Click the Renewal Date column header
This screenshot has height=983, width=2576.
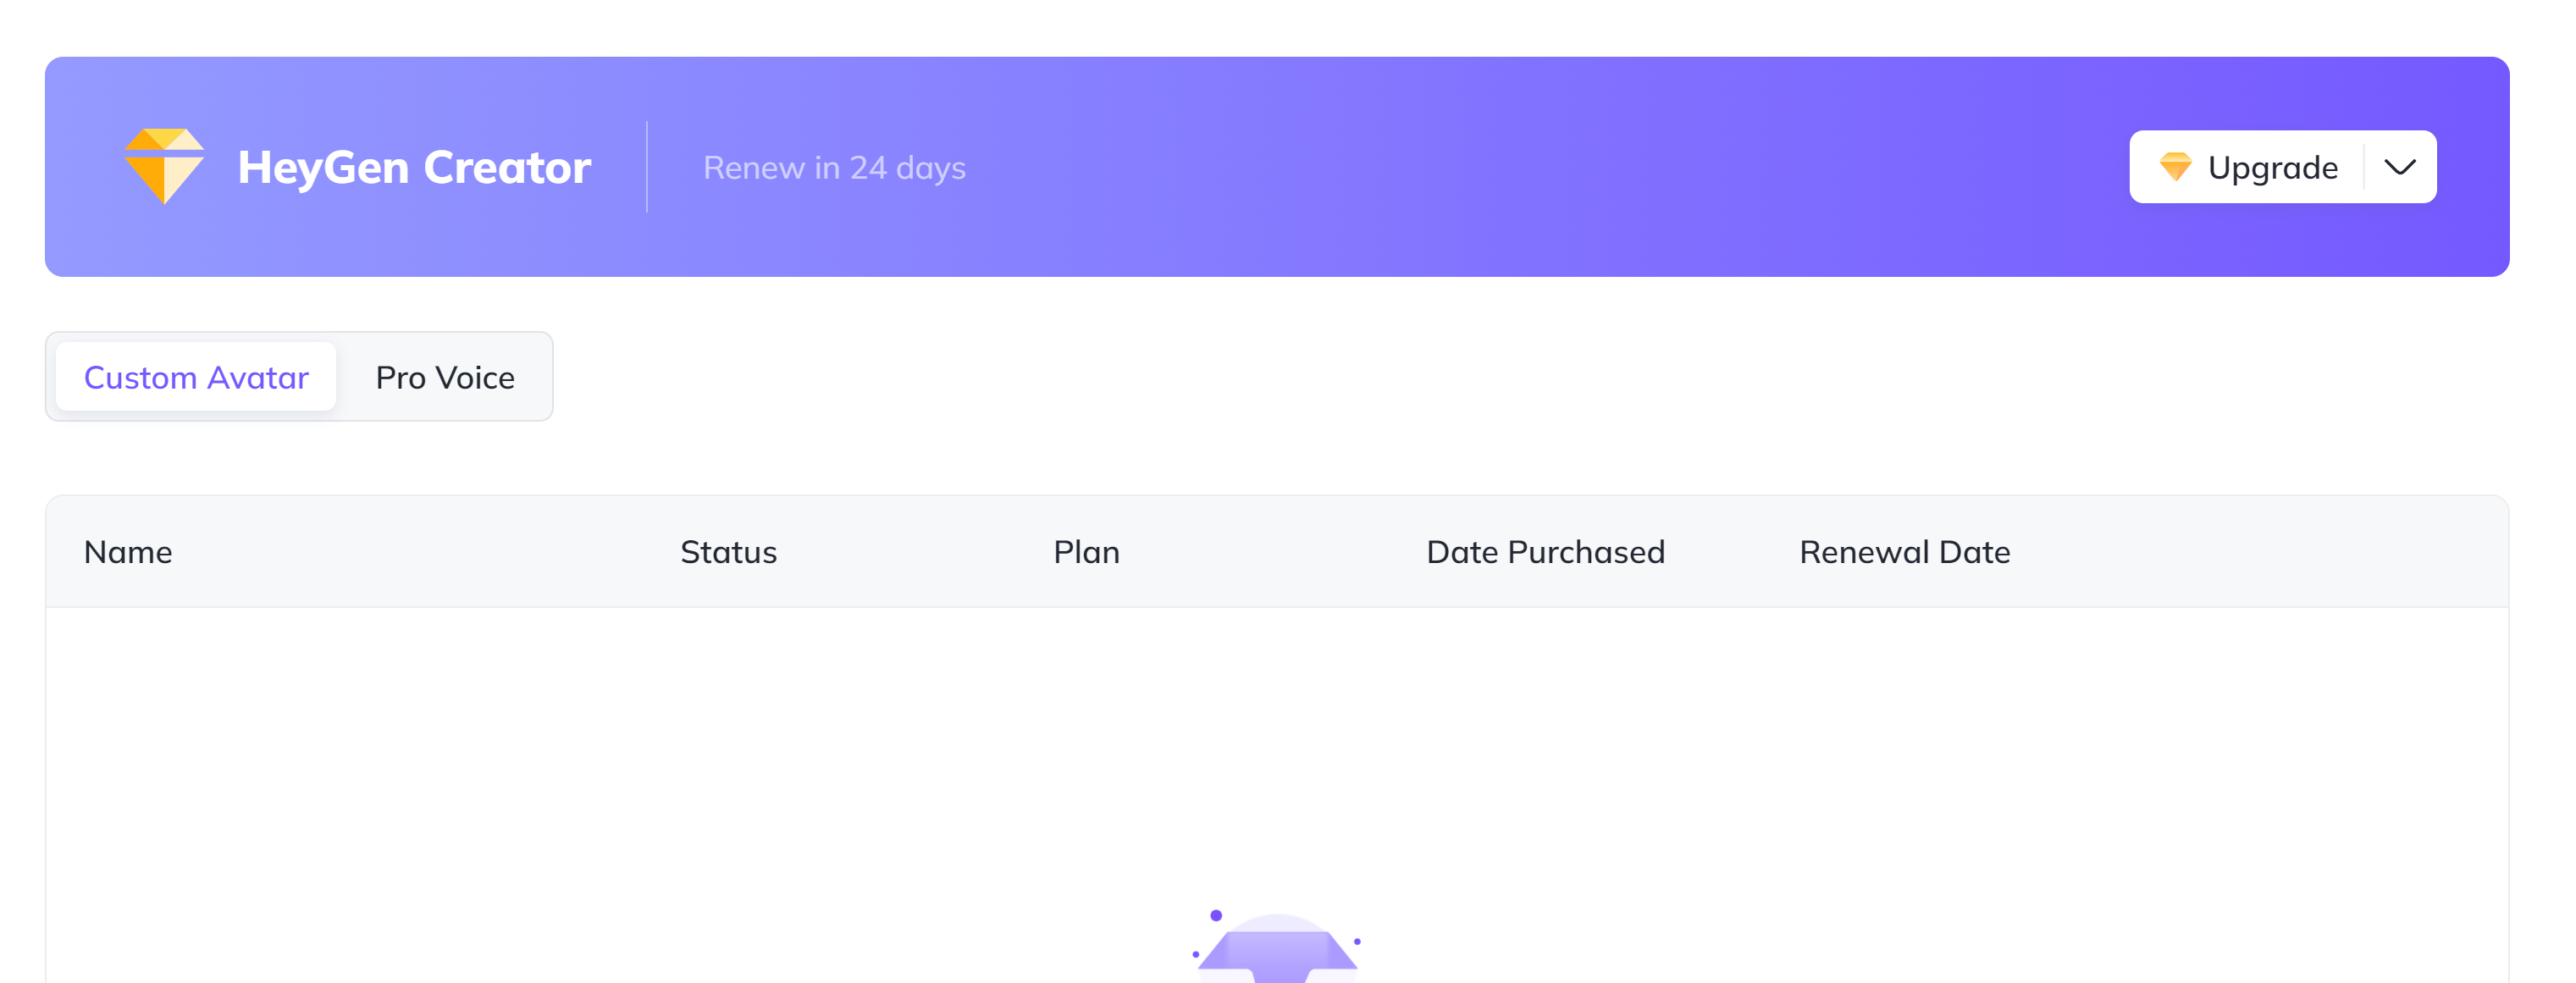point(1904,552)
